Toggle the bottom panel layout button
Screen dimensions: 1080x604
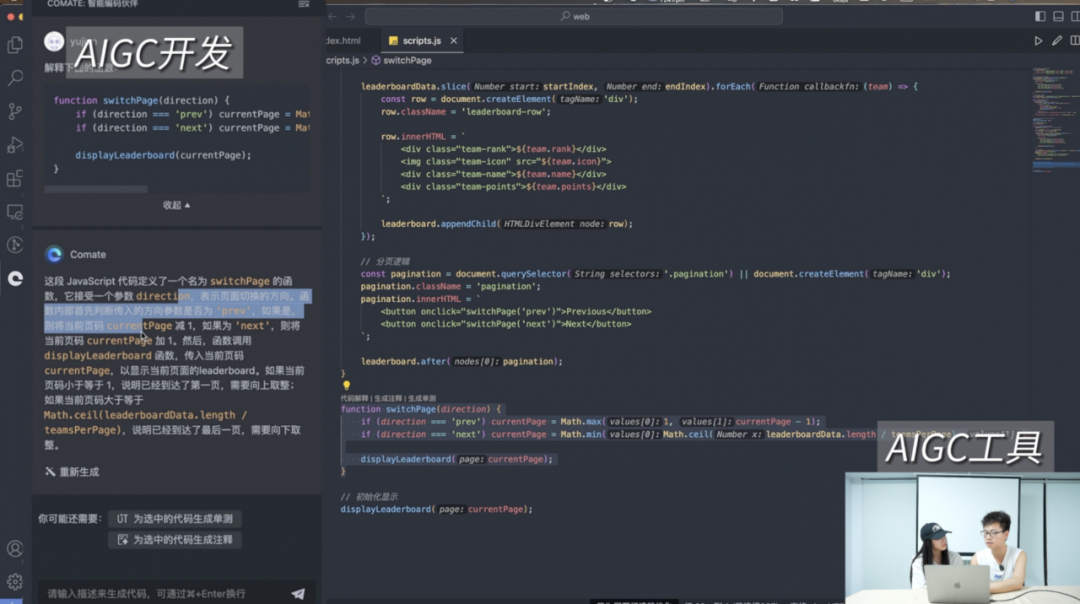[x=1058, y=16]
